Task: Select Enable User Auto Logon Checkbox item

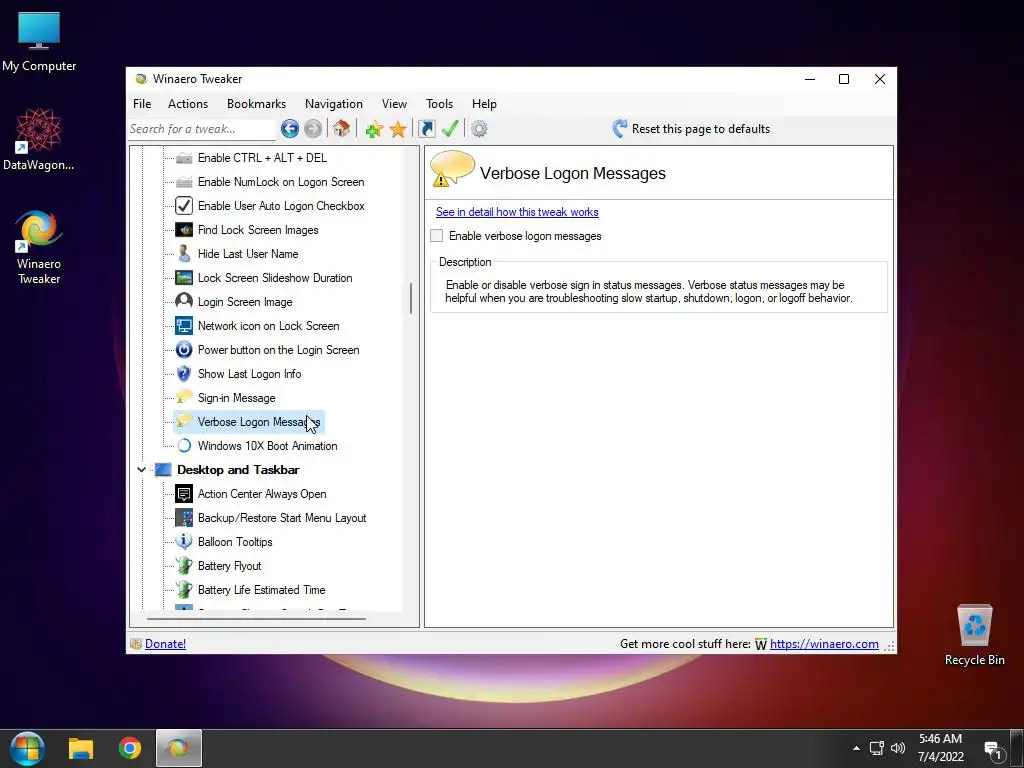Action: point(281,206)
